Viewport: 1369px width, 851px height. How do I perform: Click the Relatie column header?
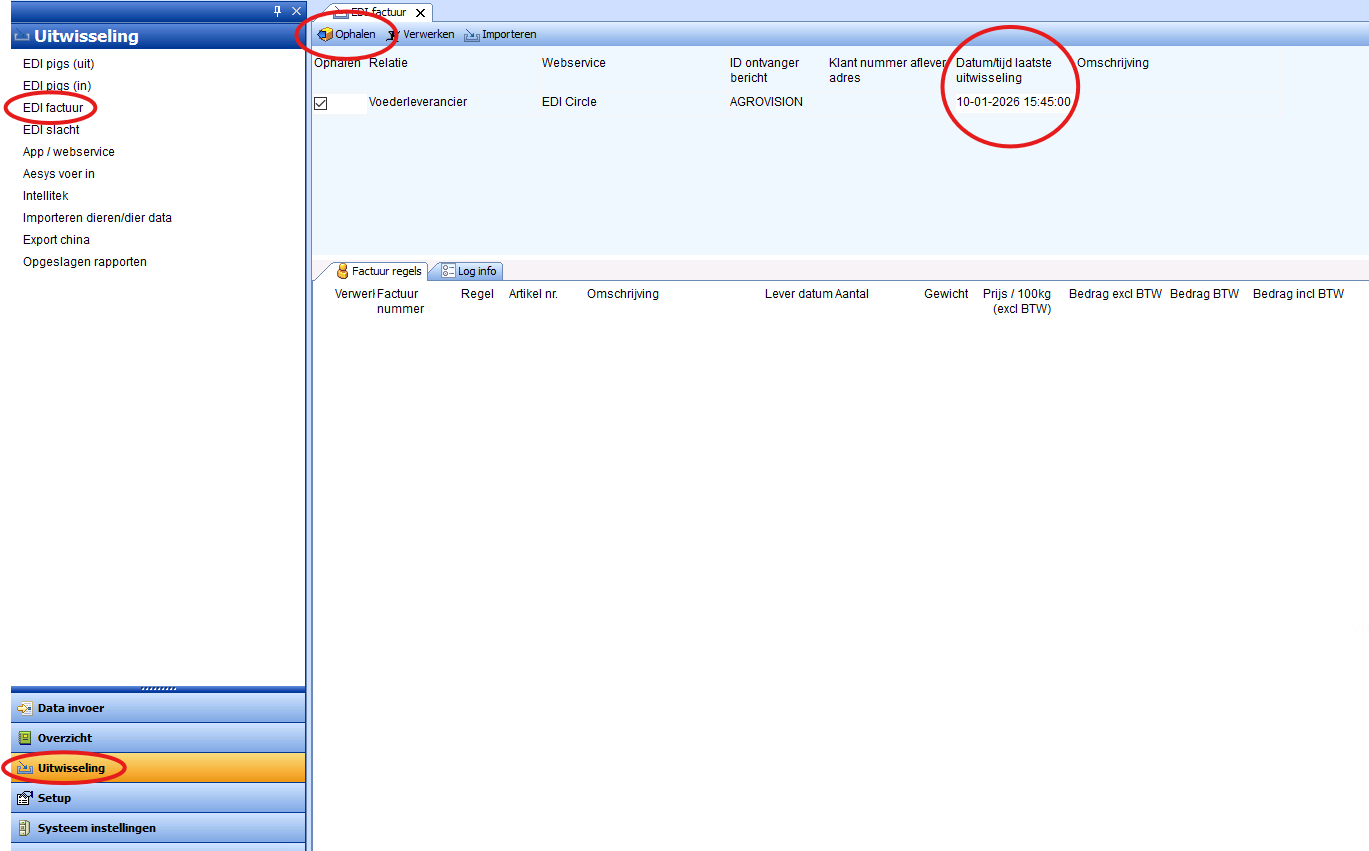(388, 63)
